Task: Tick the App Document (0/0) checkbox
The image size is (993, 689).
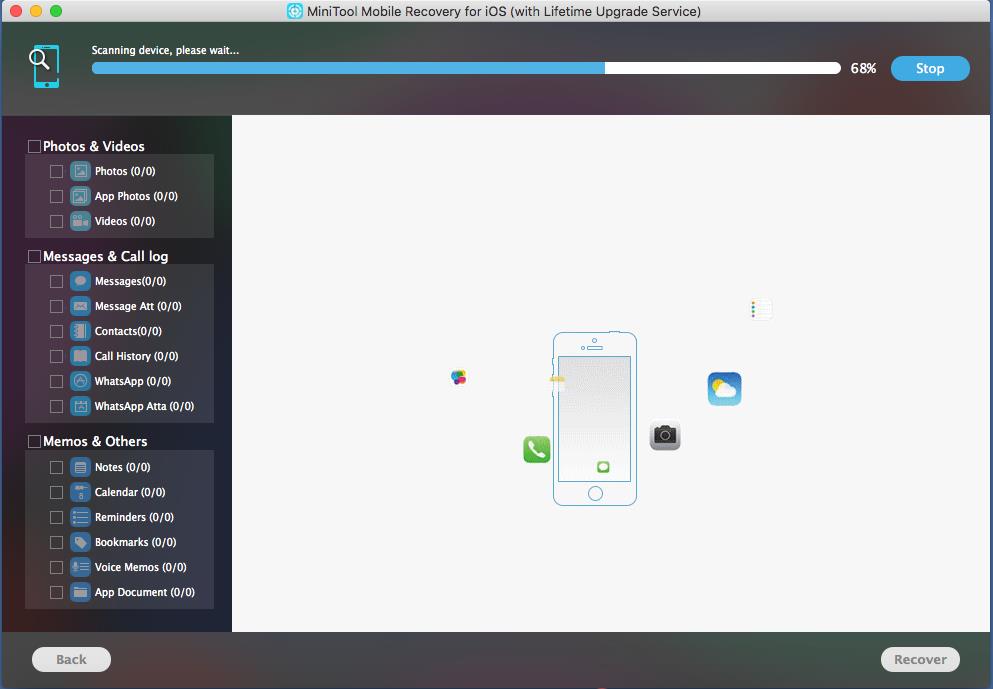Action: [56, 593]
